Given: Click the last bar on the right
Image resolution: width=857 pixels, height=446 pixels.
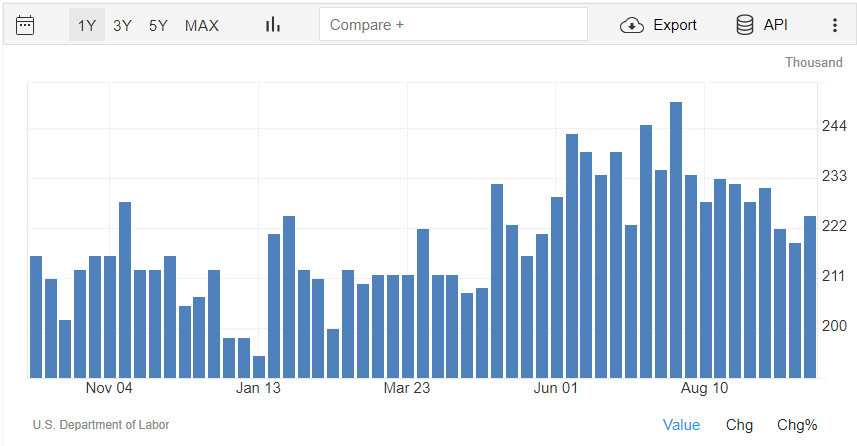Looking at the screenshot, I should 810,297.
